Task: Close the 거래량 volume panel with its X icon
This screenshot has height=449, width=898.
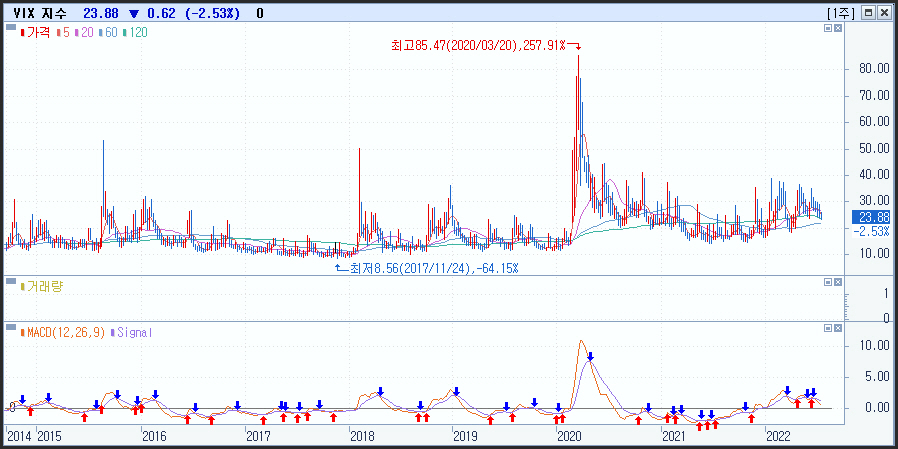Action: point(837,282)
